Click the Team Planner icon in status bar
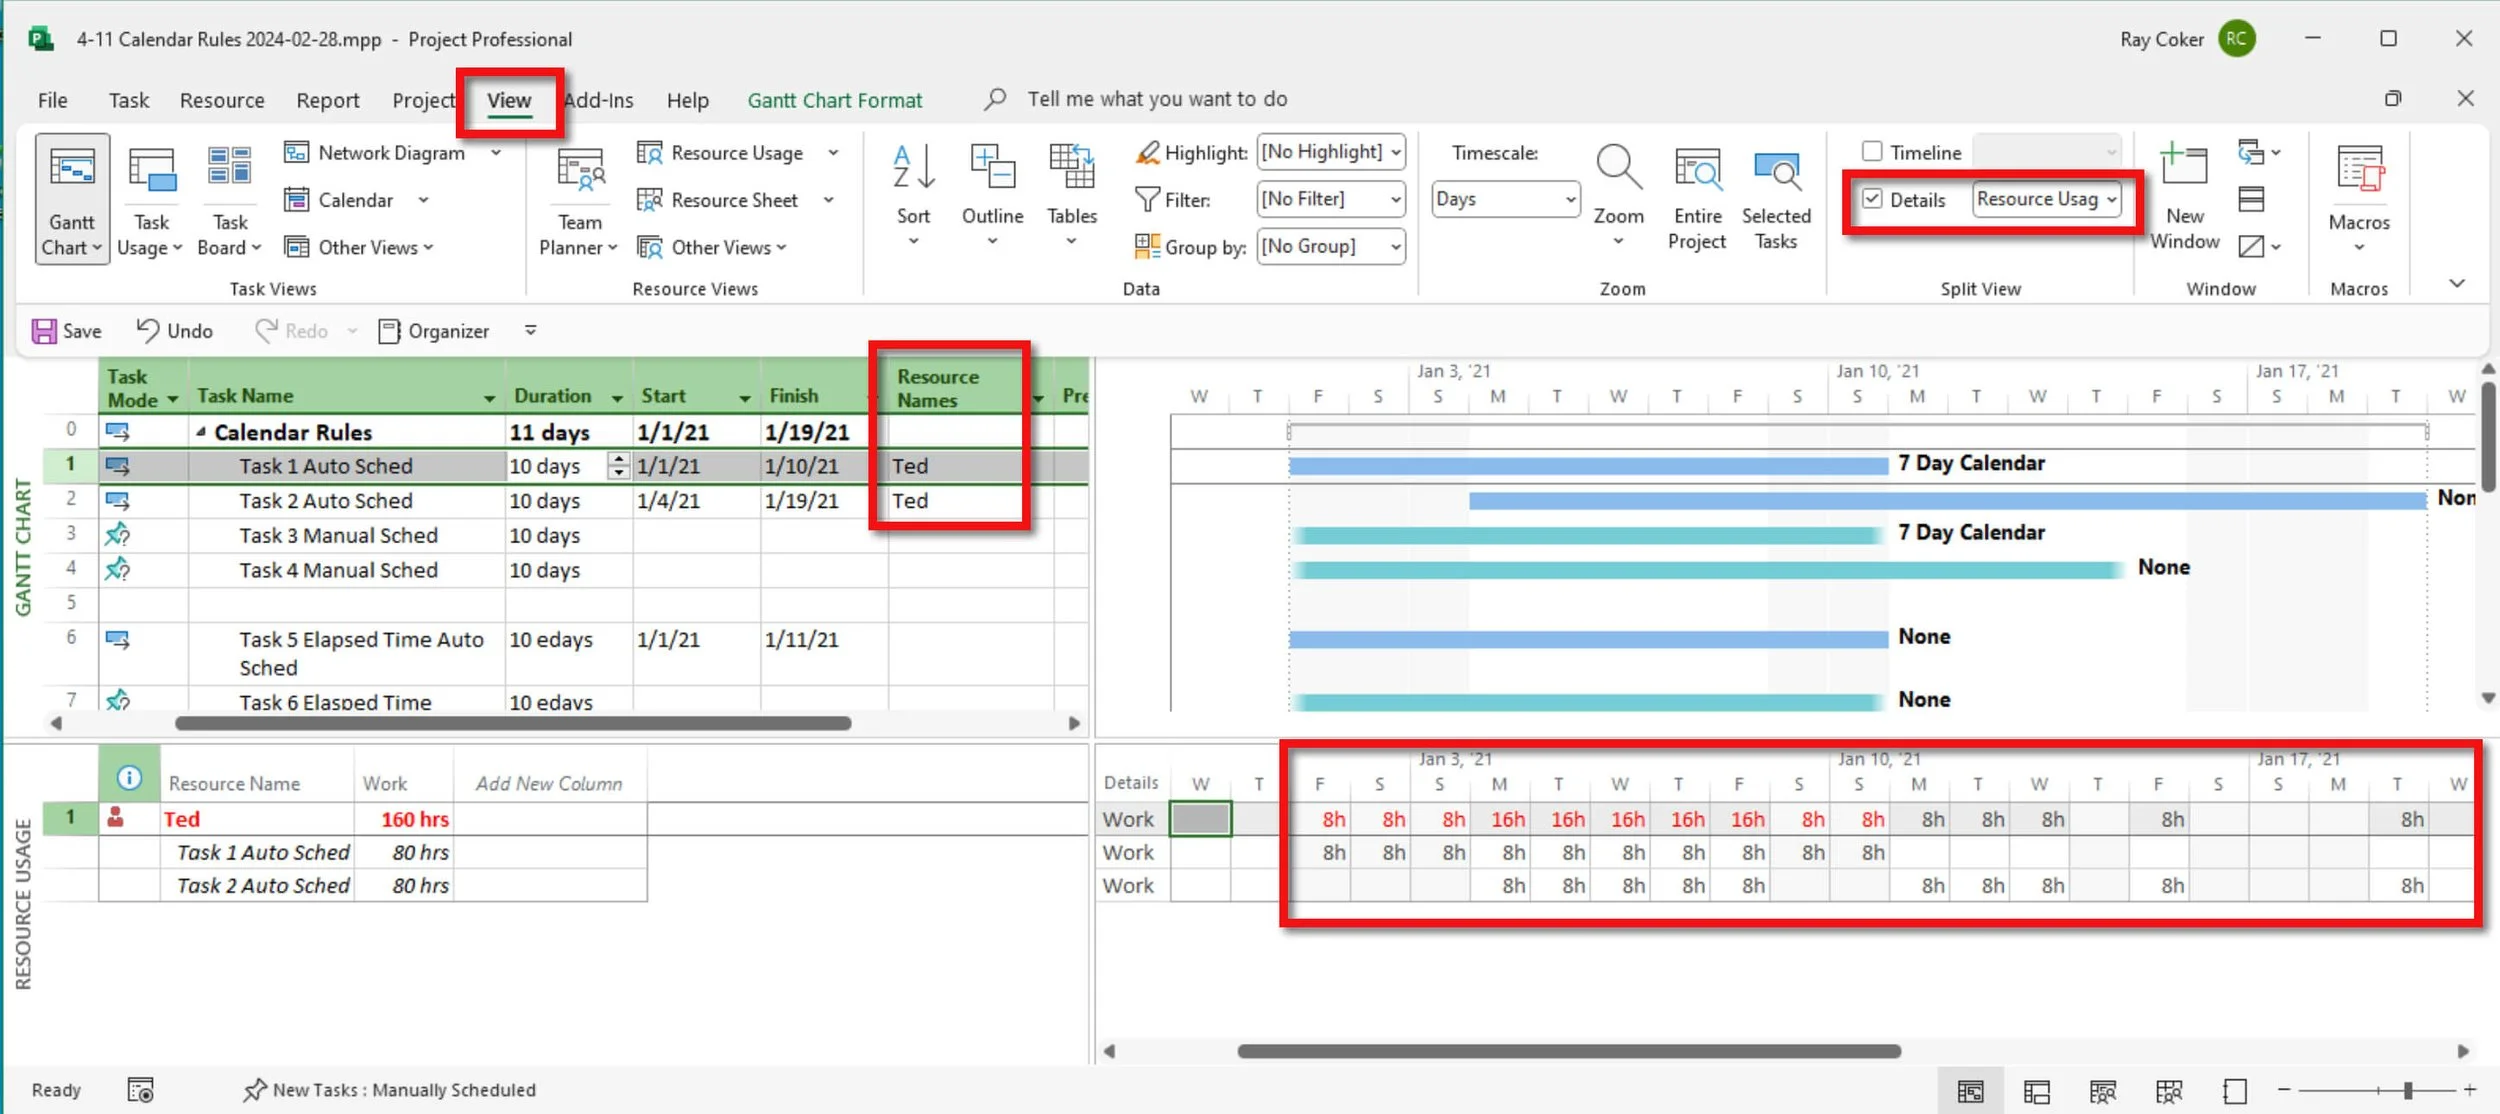 pos(2103,1091)
